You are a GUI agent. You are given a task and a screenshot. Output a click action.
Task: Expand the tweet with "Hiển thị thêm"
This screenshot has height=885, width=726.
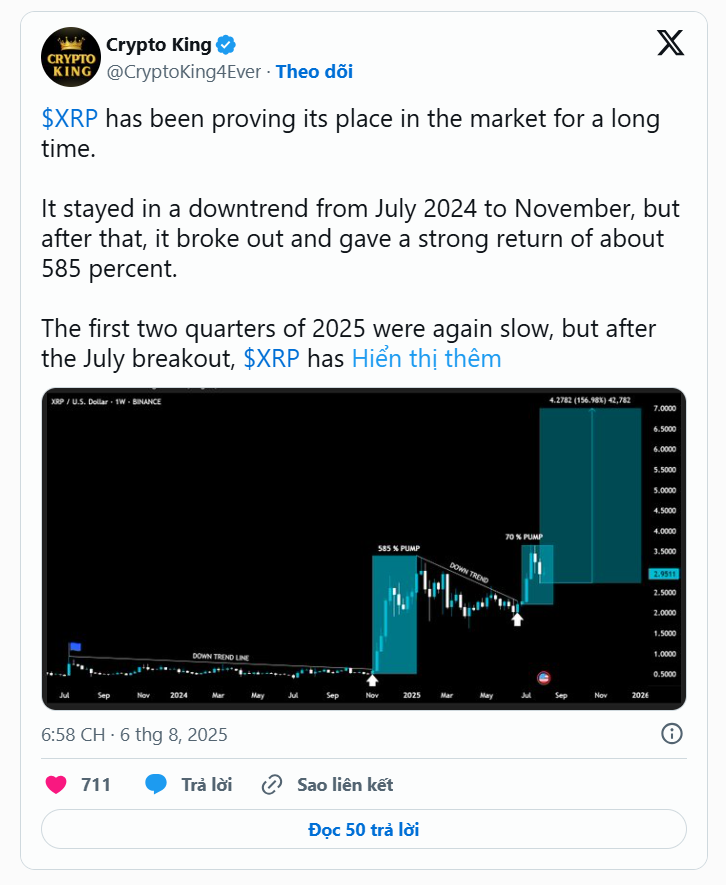tap(426, 359)
